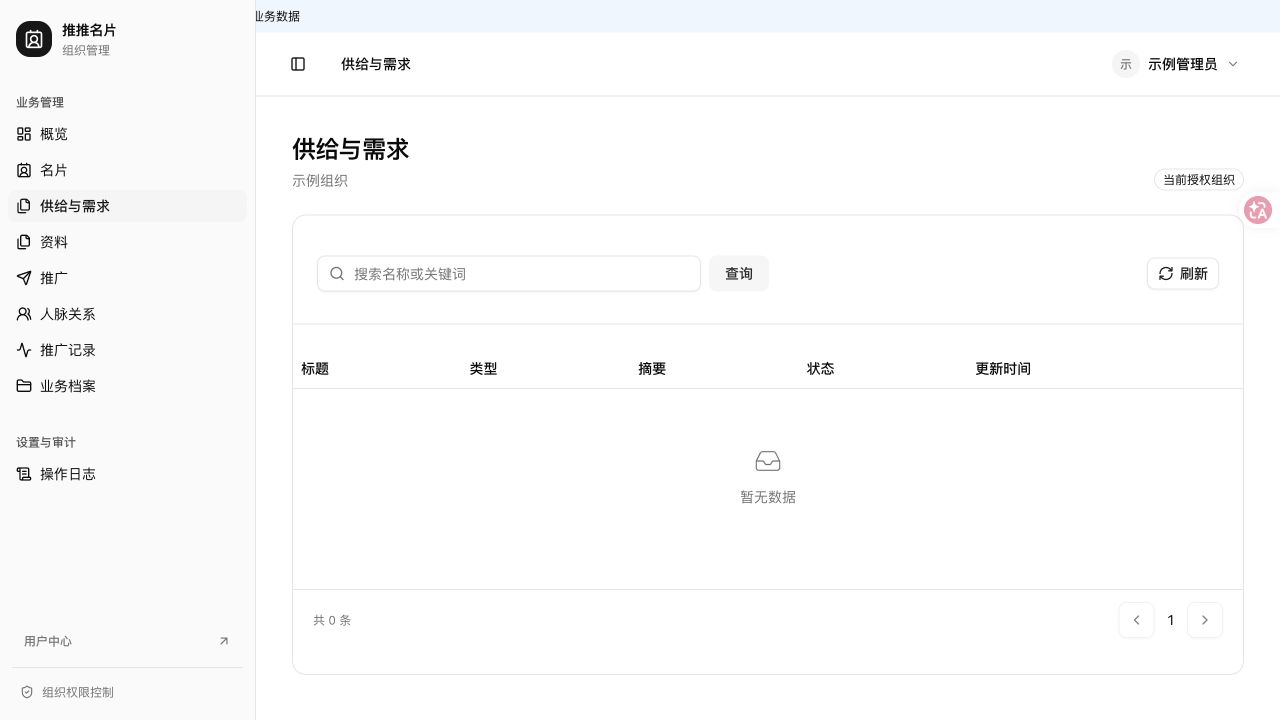Click the 标题 column header

point(315,369)
